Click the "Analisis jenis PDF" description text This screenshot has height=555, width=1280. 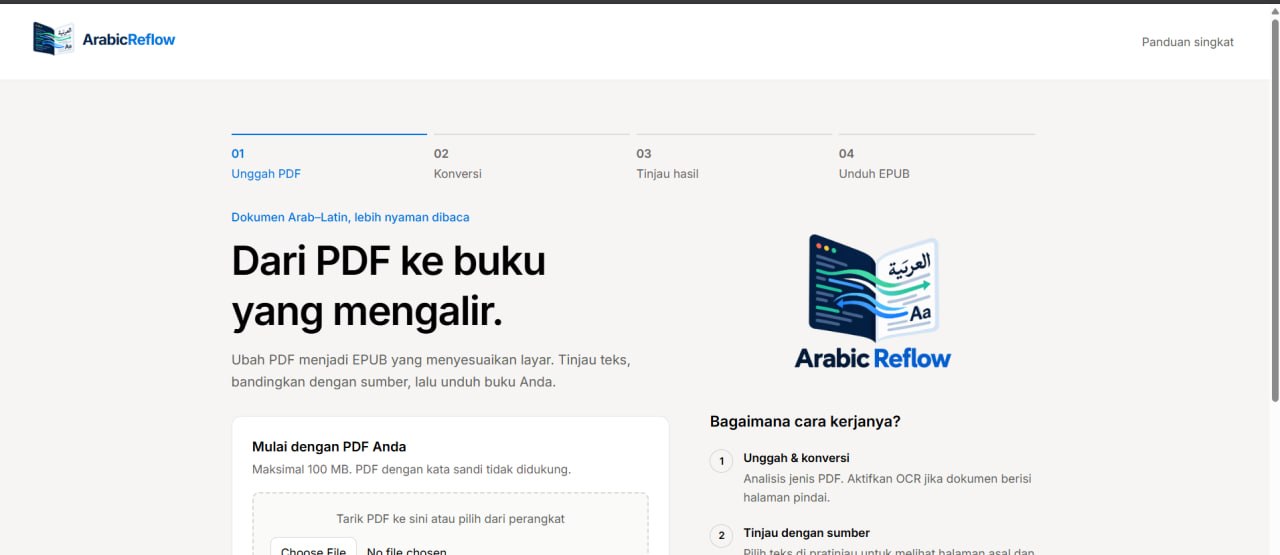click(x=887, y=488)
